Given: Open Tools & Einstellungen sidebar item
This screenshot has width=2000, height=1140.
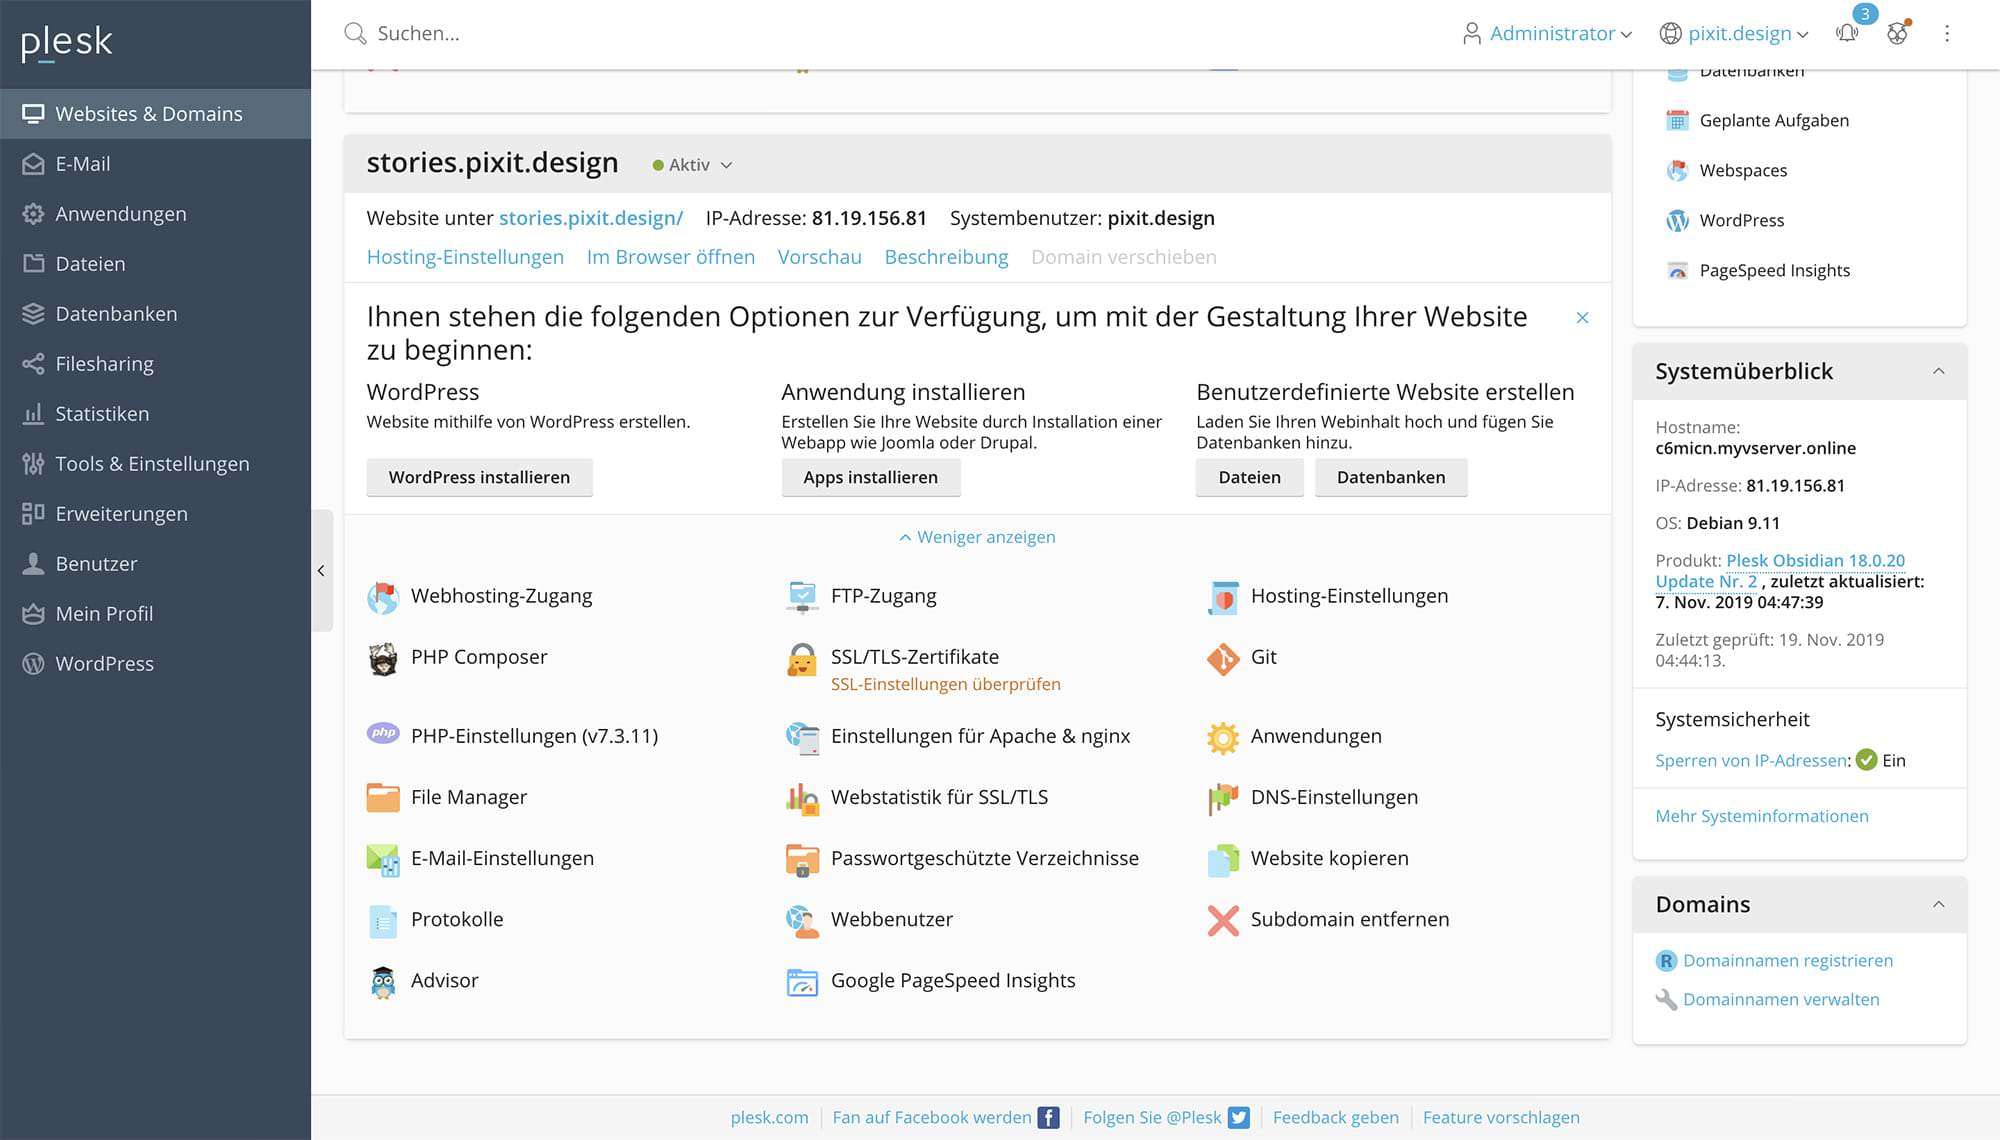Looking at the screenshot, I should pos(152,464).
